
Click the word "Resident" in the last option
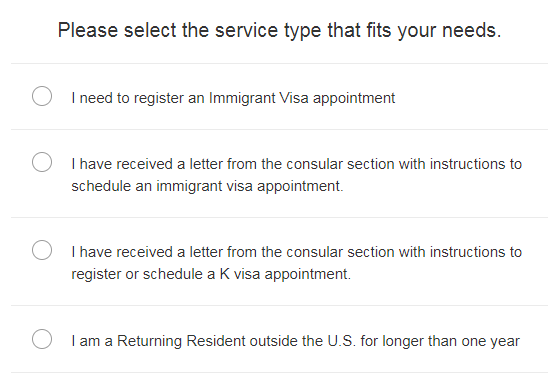[x=216, y=341]
